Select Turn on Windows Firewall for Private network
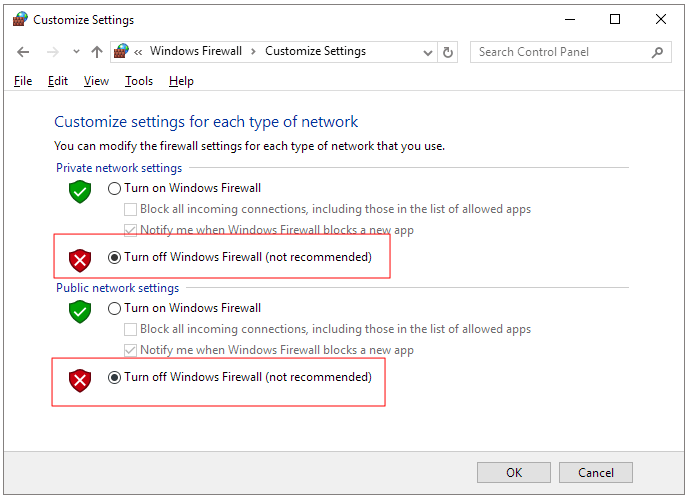This screenshot has width=687, height=497. coord(115,188)
